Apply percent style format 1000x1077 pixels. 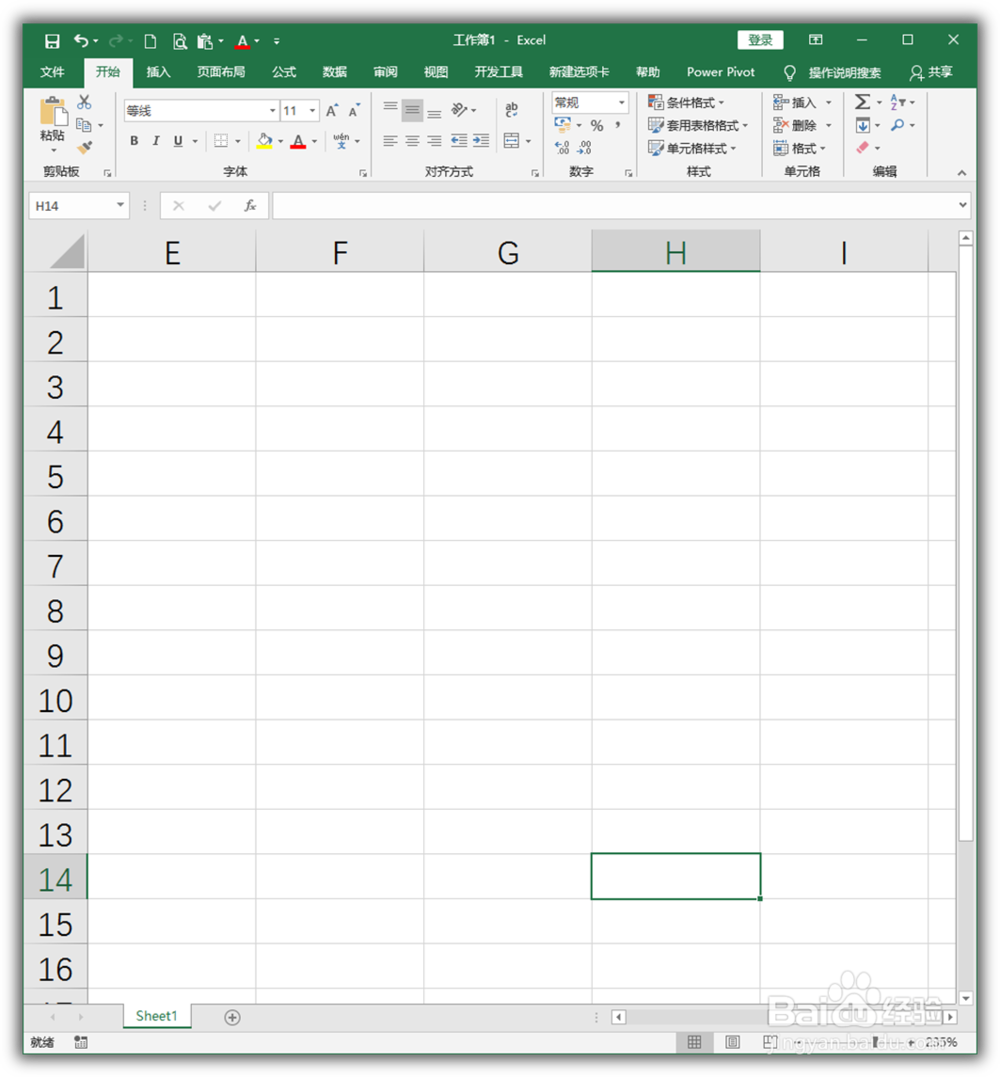pos(597,126)
